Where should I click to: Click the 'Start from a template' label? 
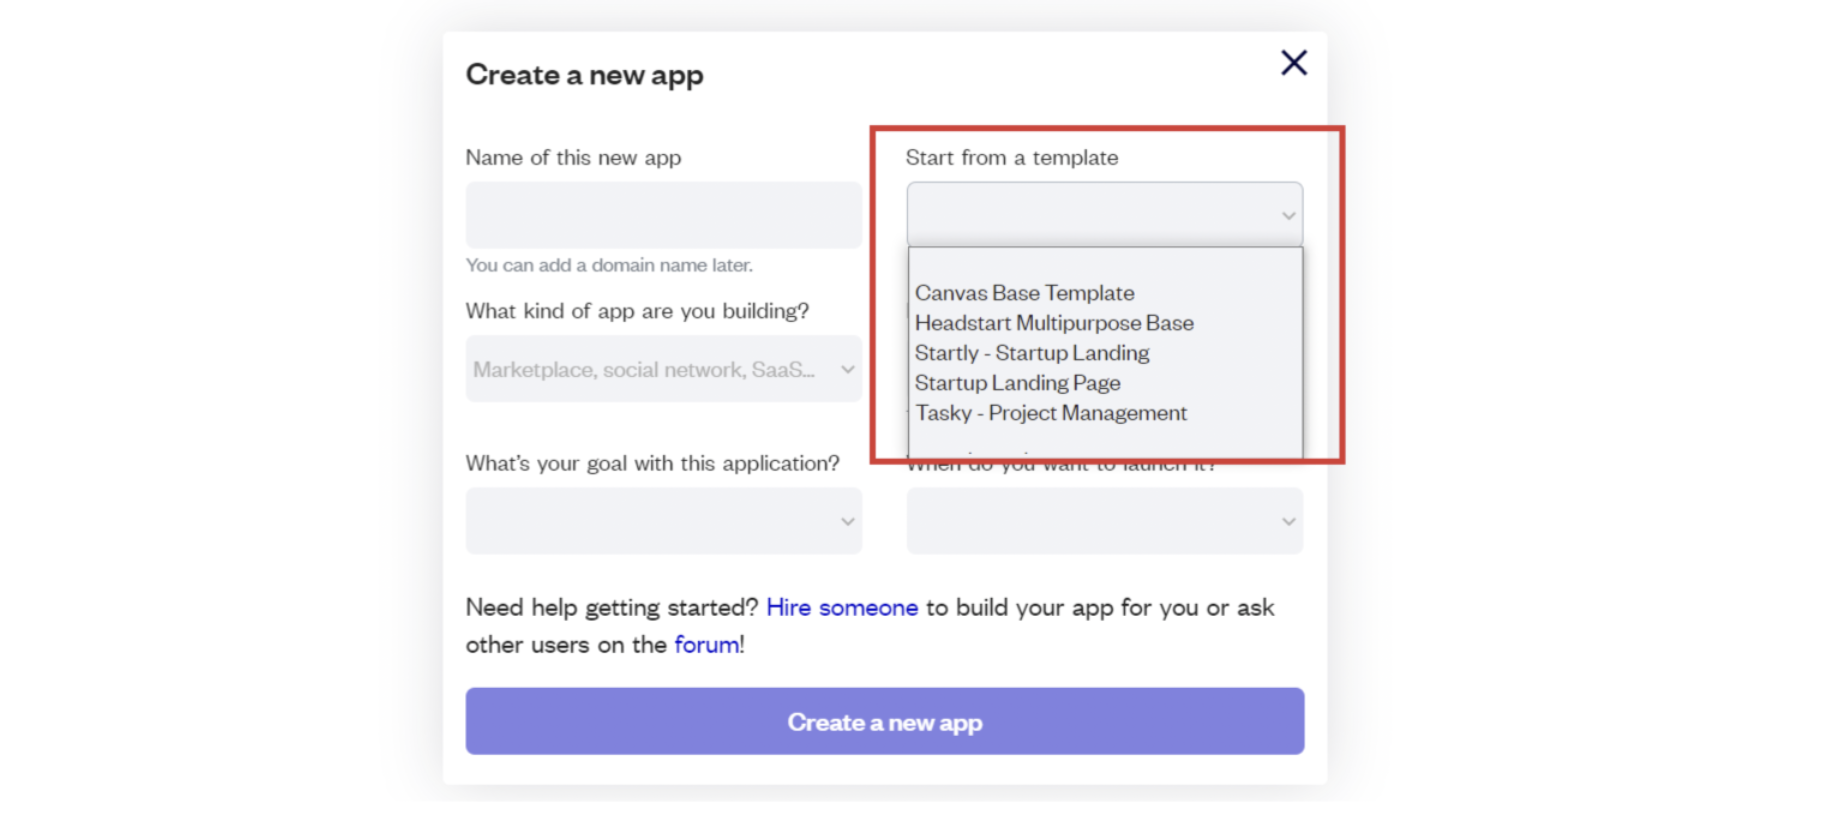pyautogui.click(x=1011, y=158)
